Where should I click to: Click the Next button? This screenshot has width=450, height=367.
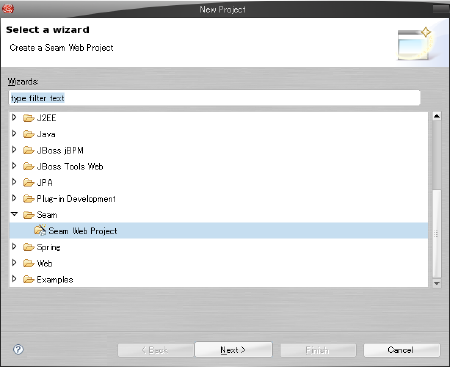[x=233, y=350]
